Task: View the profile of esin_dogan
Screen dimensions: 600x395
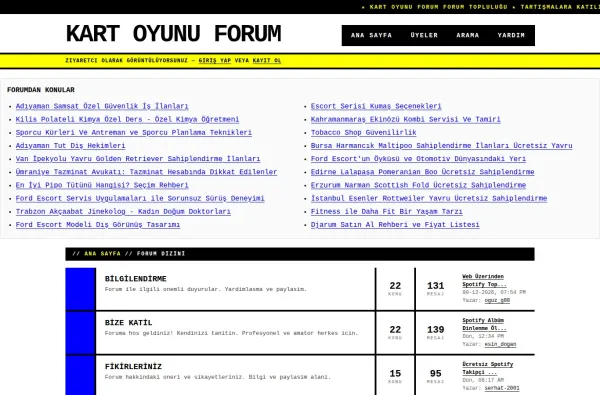Action: coord(500,344)
